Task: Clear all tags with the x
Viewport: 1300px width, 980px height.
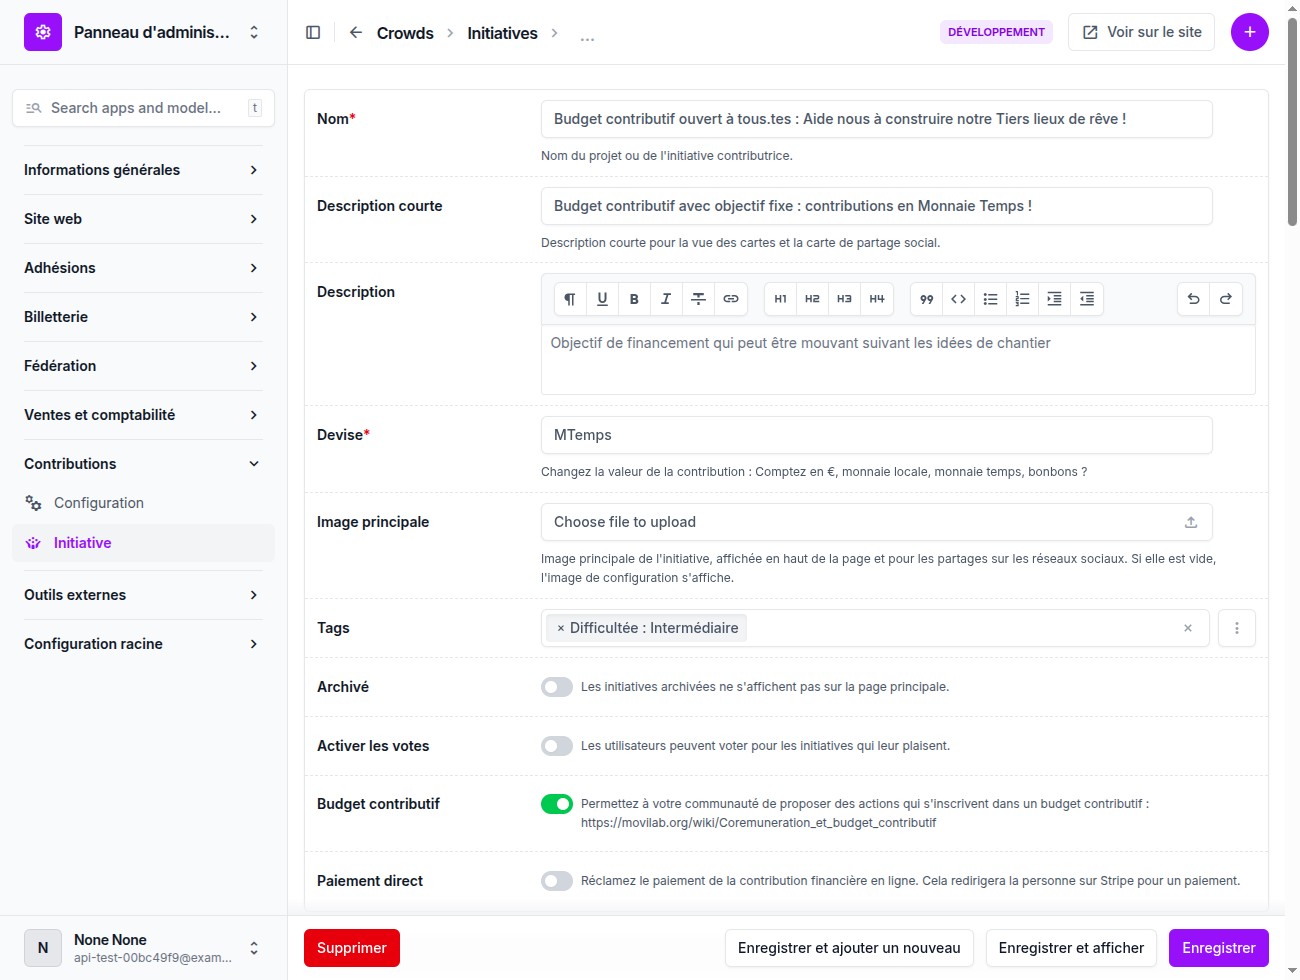Action: (x=1188, y=628)
